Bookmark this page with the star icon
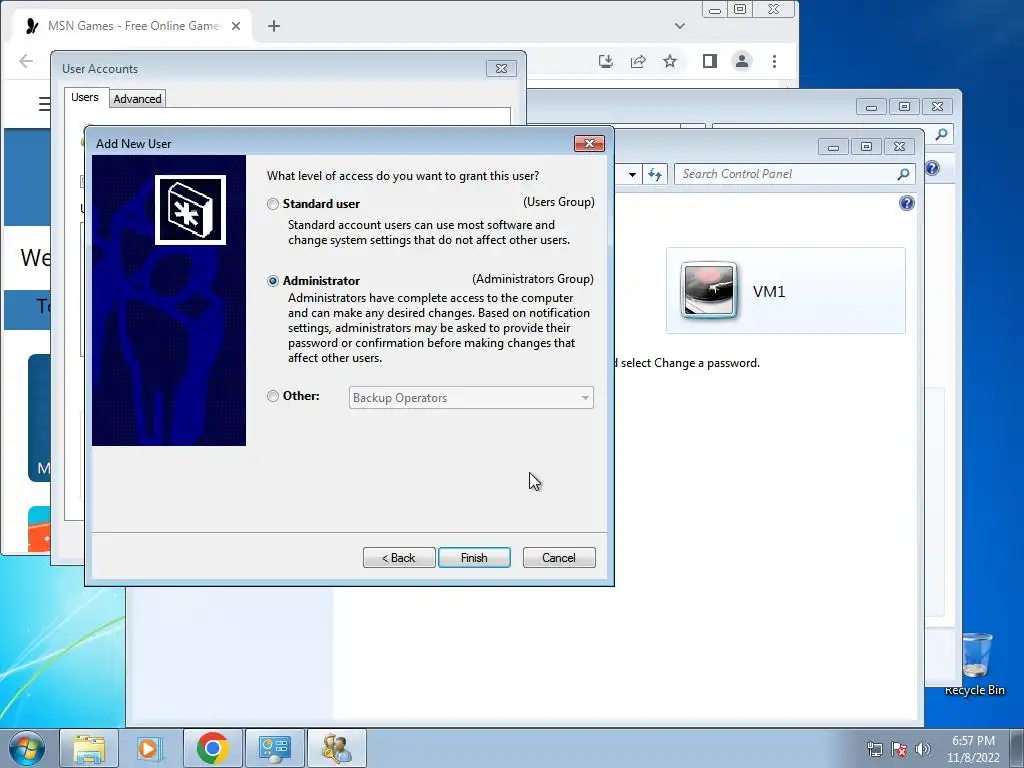Image resolution: width=1024 pixels, height=768 pixels. coord(670,61)
